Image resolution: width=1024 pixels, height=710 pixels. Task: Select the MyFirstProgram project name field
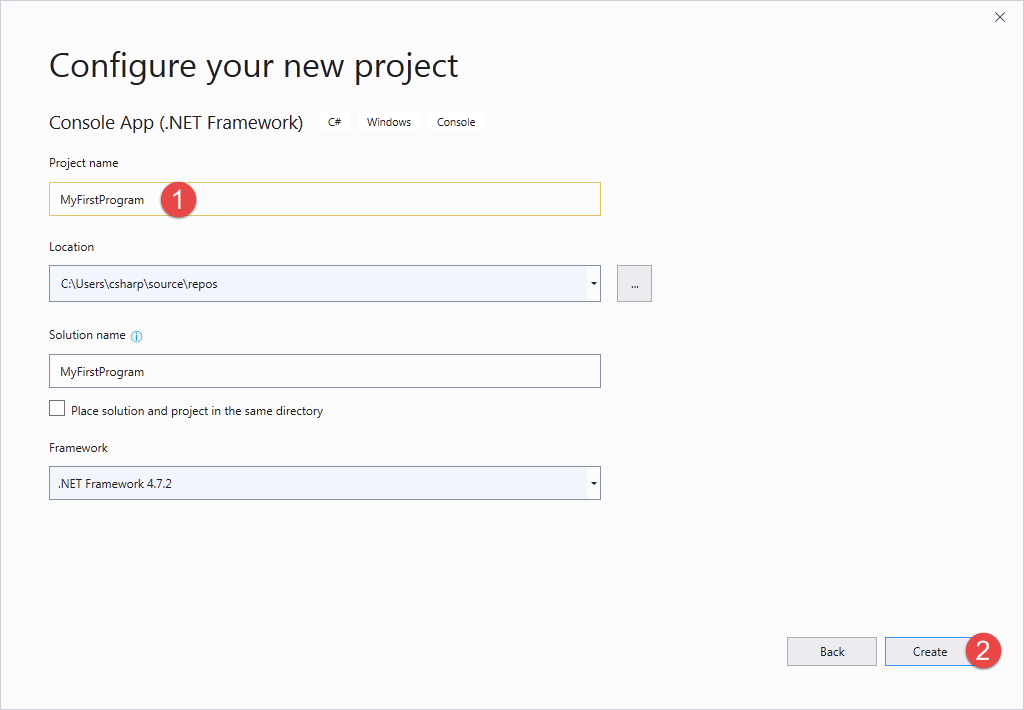(324, 199)
